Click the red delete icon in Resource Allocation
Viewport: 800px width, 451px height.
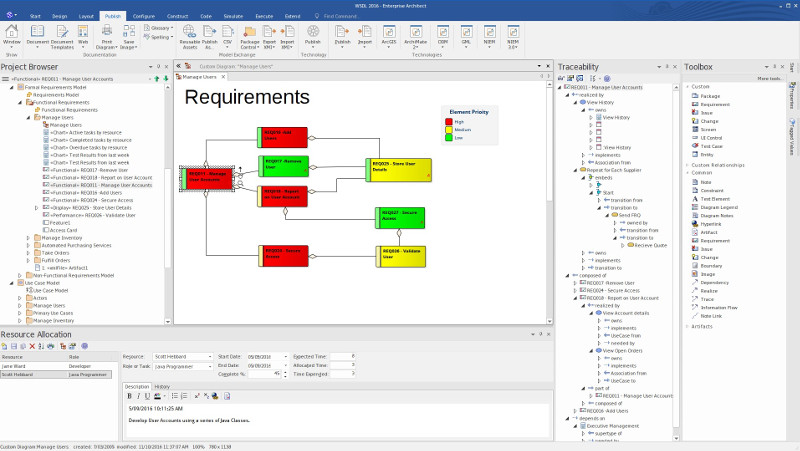click(x=31, y=346)
